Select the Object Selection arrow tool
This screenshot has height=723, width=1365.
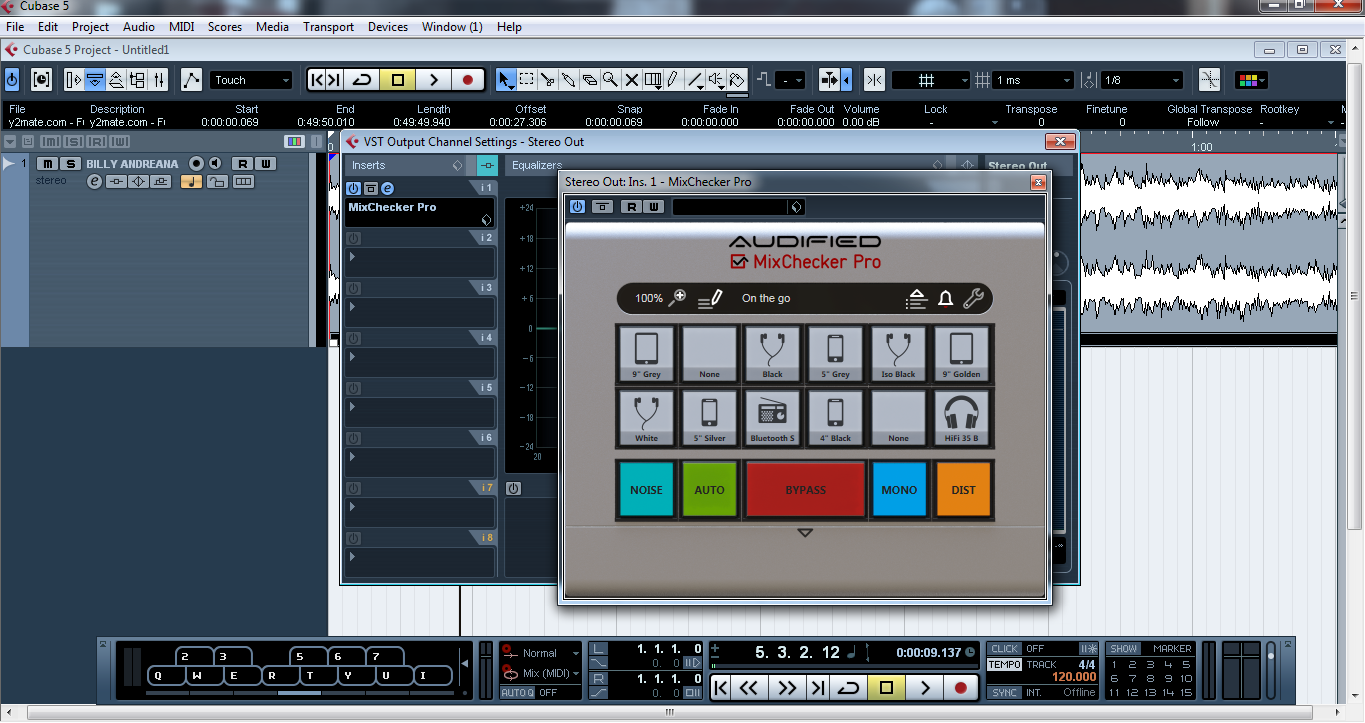tap(506, 80)
